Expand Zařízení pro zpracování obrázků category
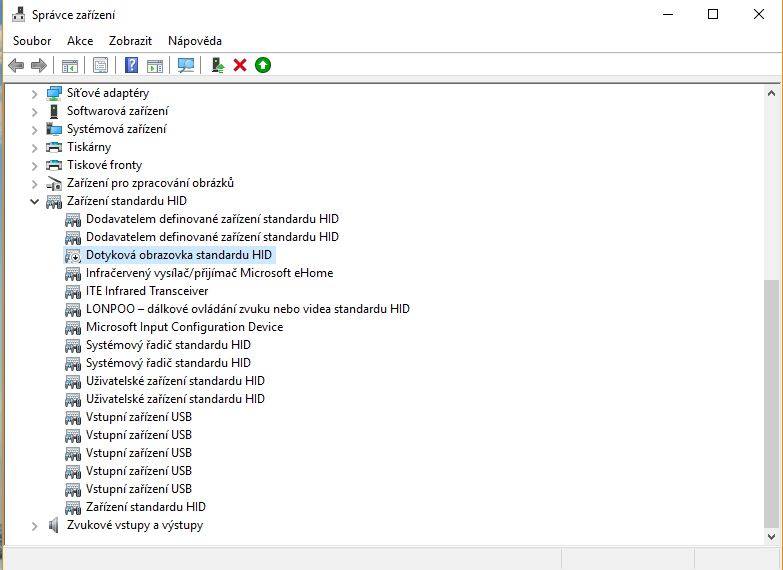The height and width of the screenshot is (570, 783). (x=34, y=184)
